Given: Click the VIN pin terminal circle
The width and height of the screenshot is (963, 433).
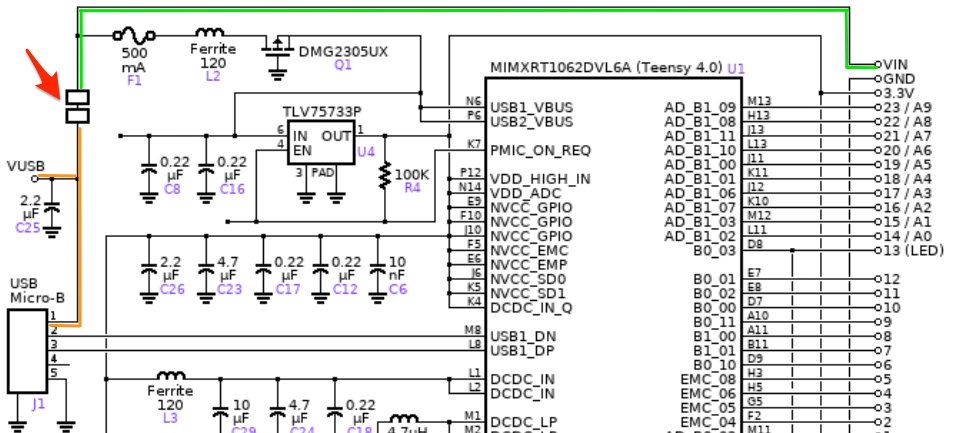Looking at the screenshot, I should tap(878, 64).
